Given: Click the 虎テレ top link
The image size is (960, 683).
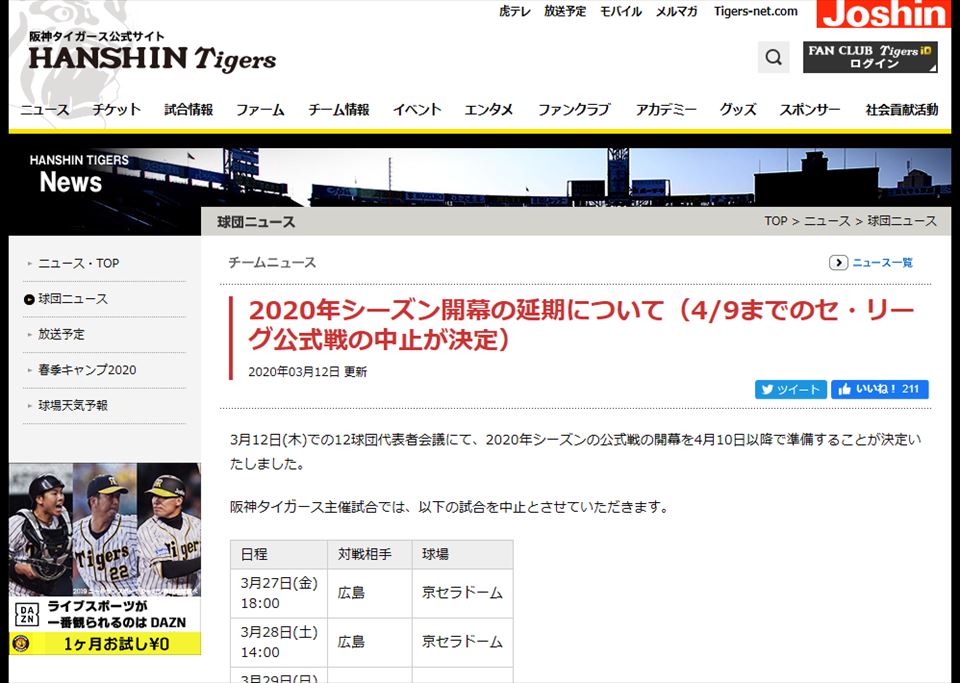Looking at the screenshot, I should (515, 12).
